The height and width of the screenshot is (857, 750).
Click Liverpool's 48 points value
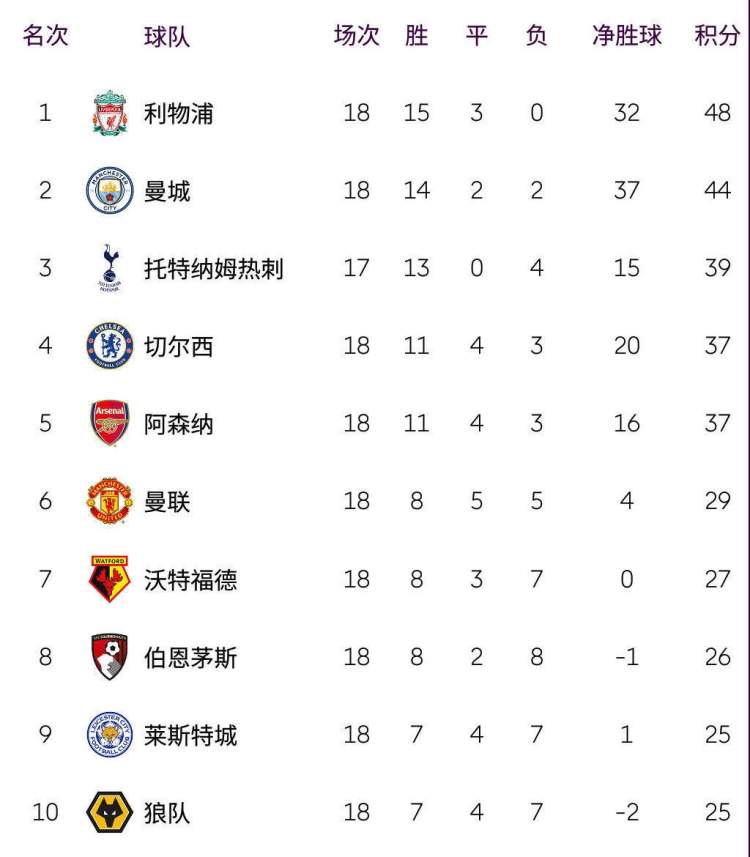(x=717, y=113)
